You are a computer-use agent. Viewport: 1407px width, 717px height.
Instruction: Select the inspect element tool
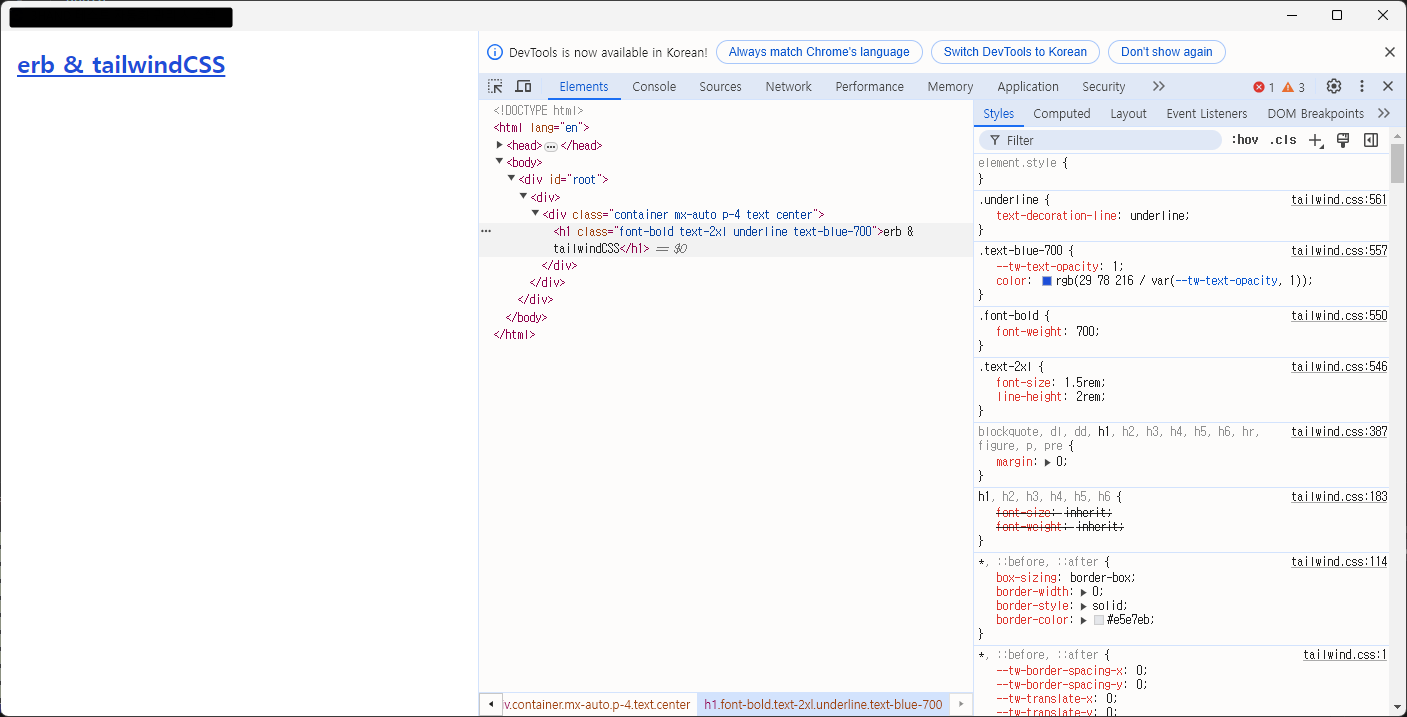(495, 86)
